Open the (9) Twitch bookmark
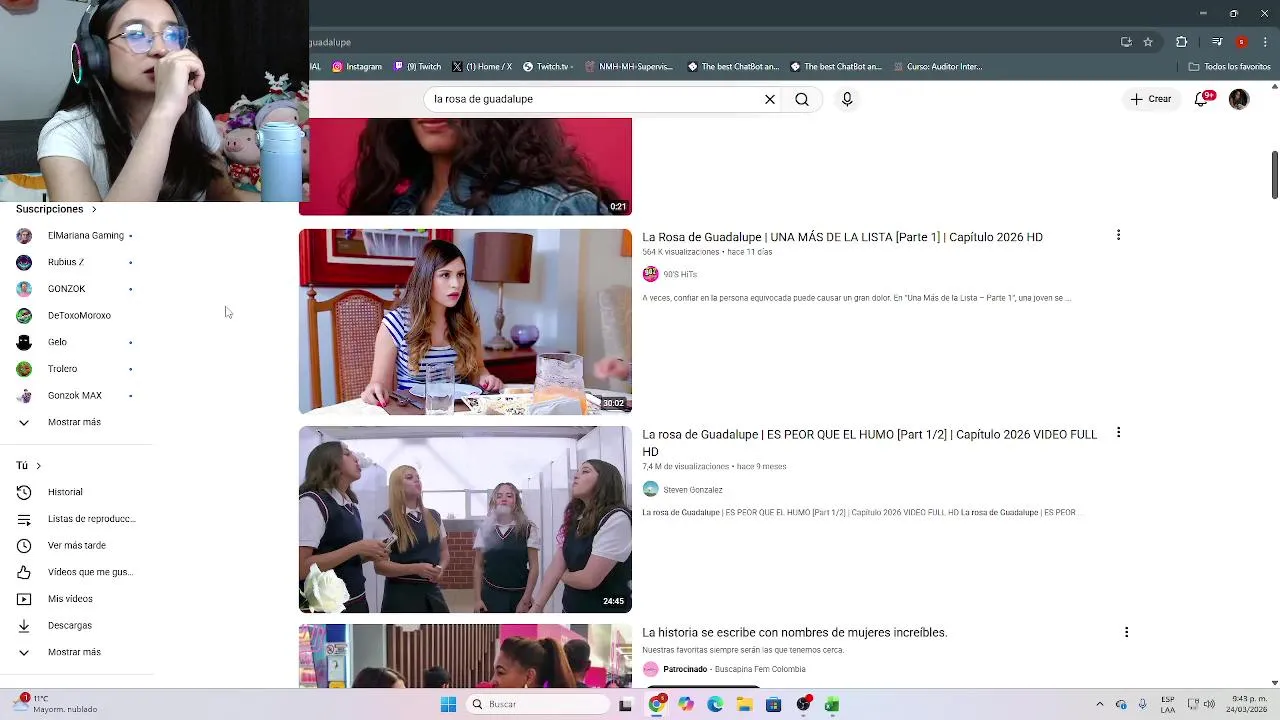This screenshot has width=1280, height=720. [418, 67]
